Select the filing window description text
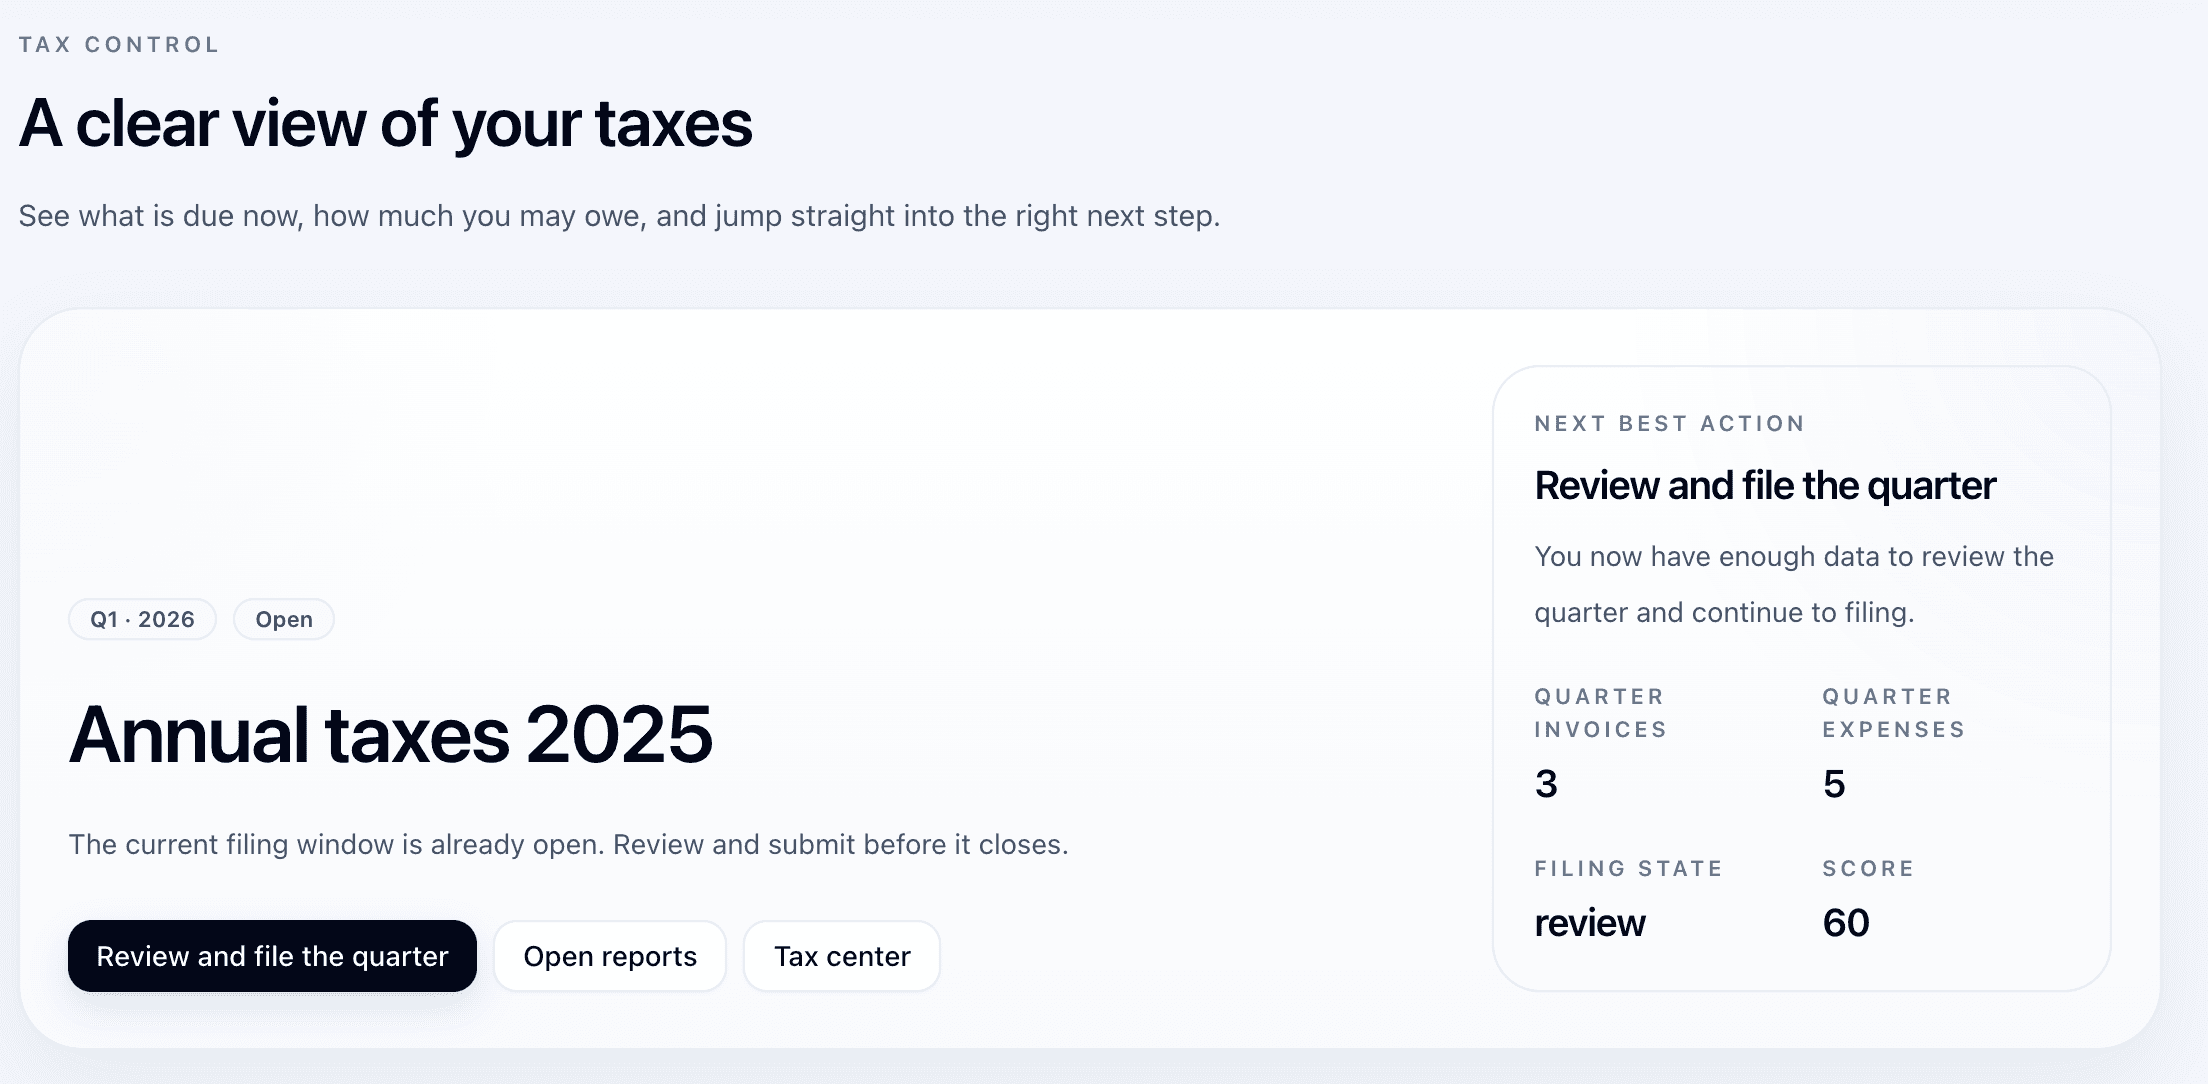2208x1084 pixels. 568,843
